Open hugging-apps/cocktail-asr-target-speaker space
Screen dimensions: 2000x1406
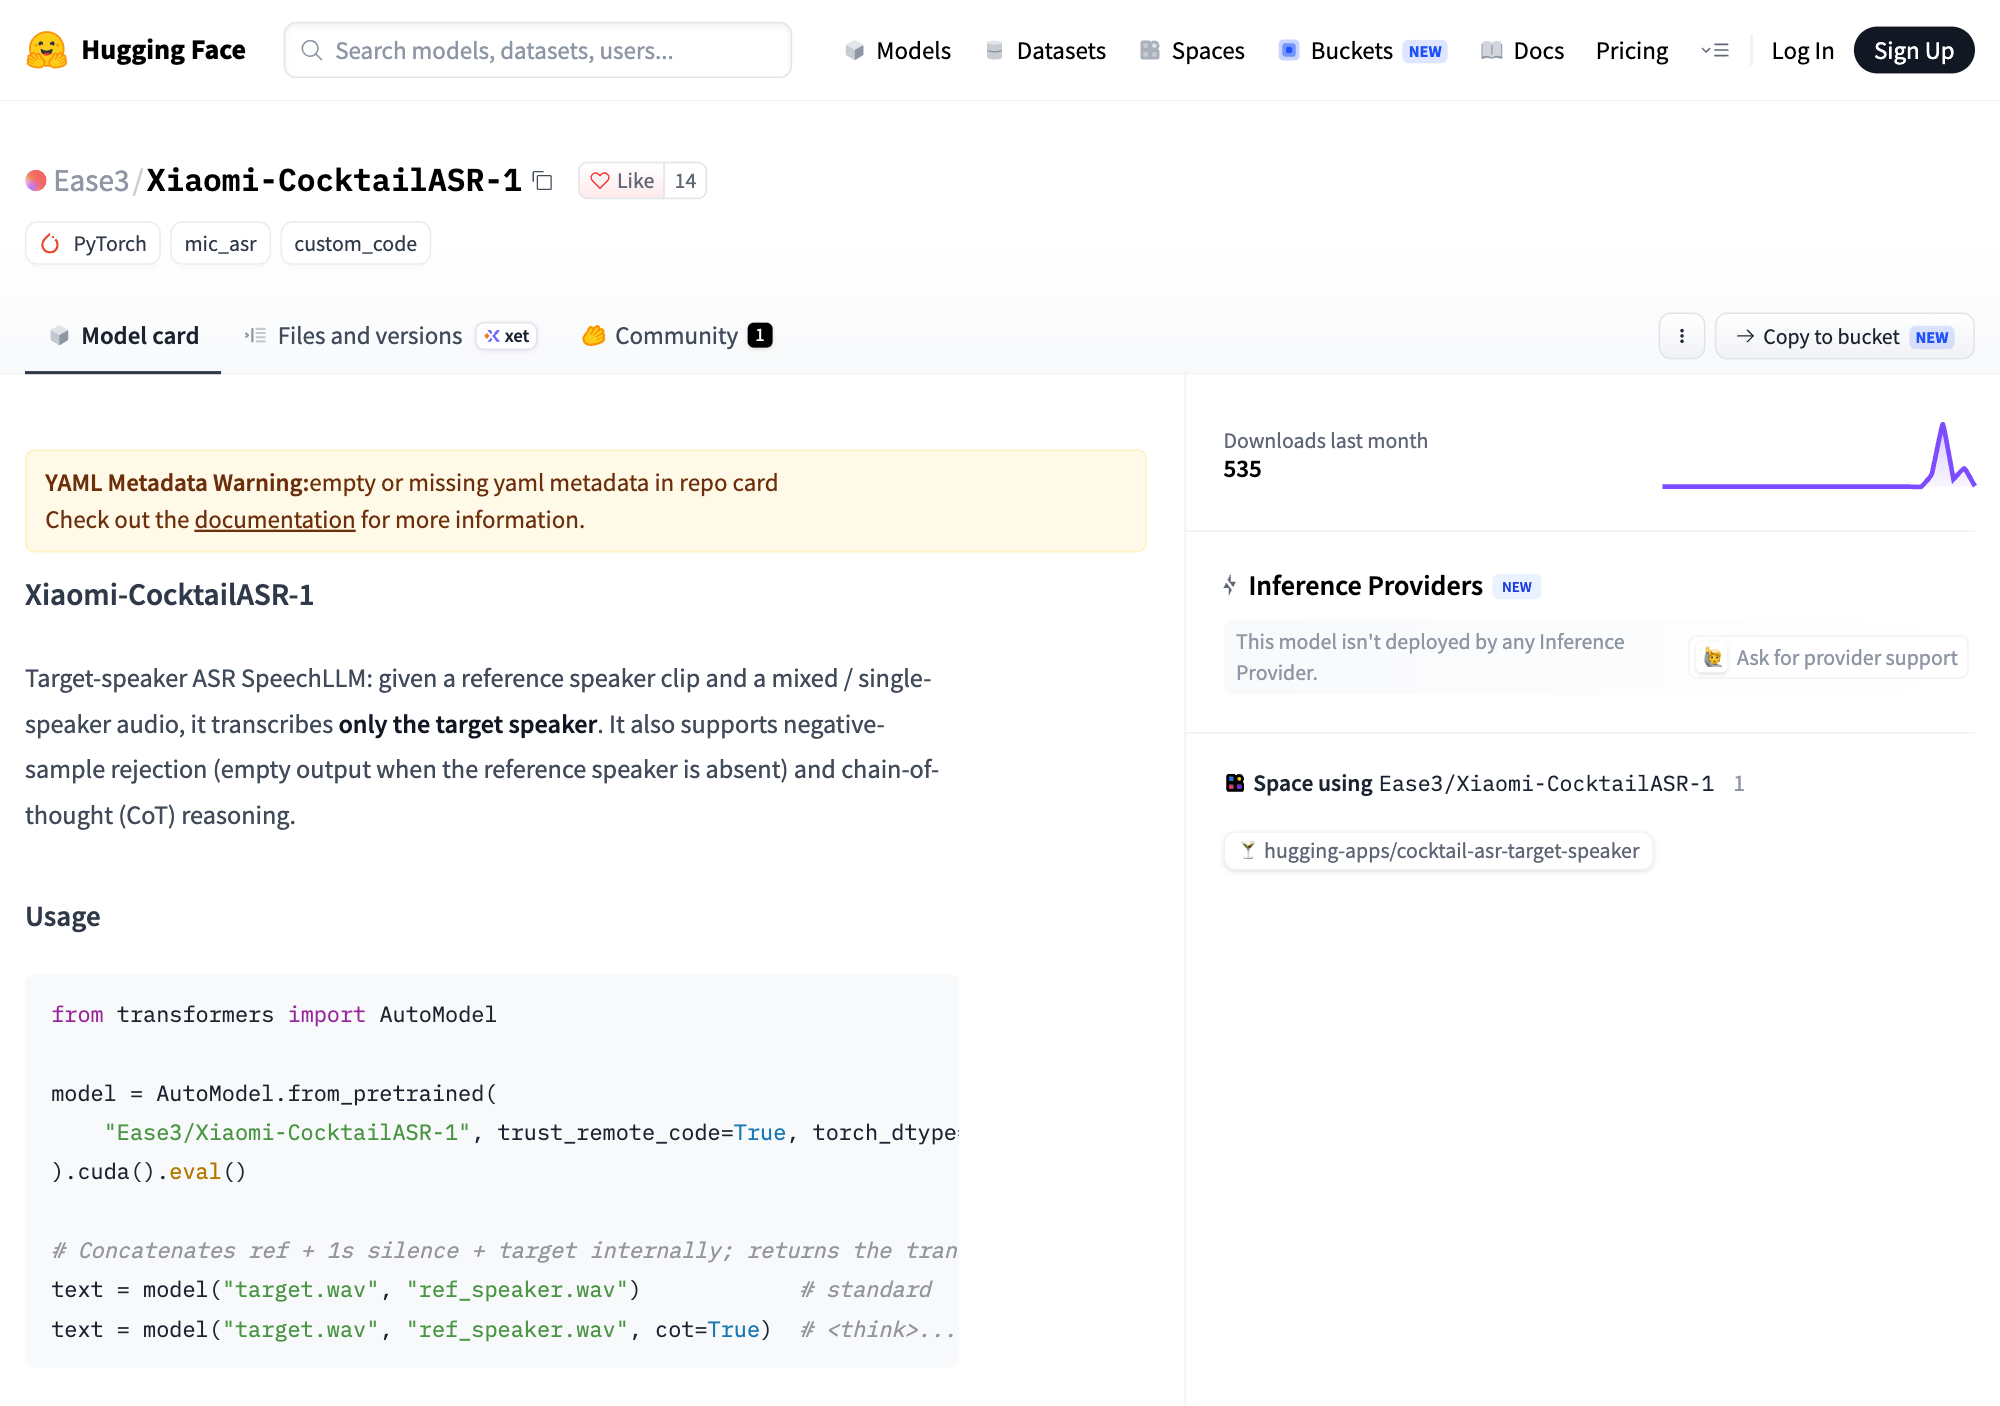pyautogui.click(x=1438, y=851)
